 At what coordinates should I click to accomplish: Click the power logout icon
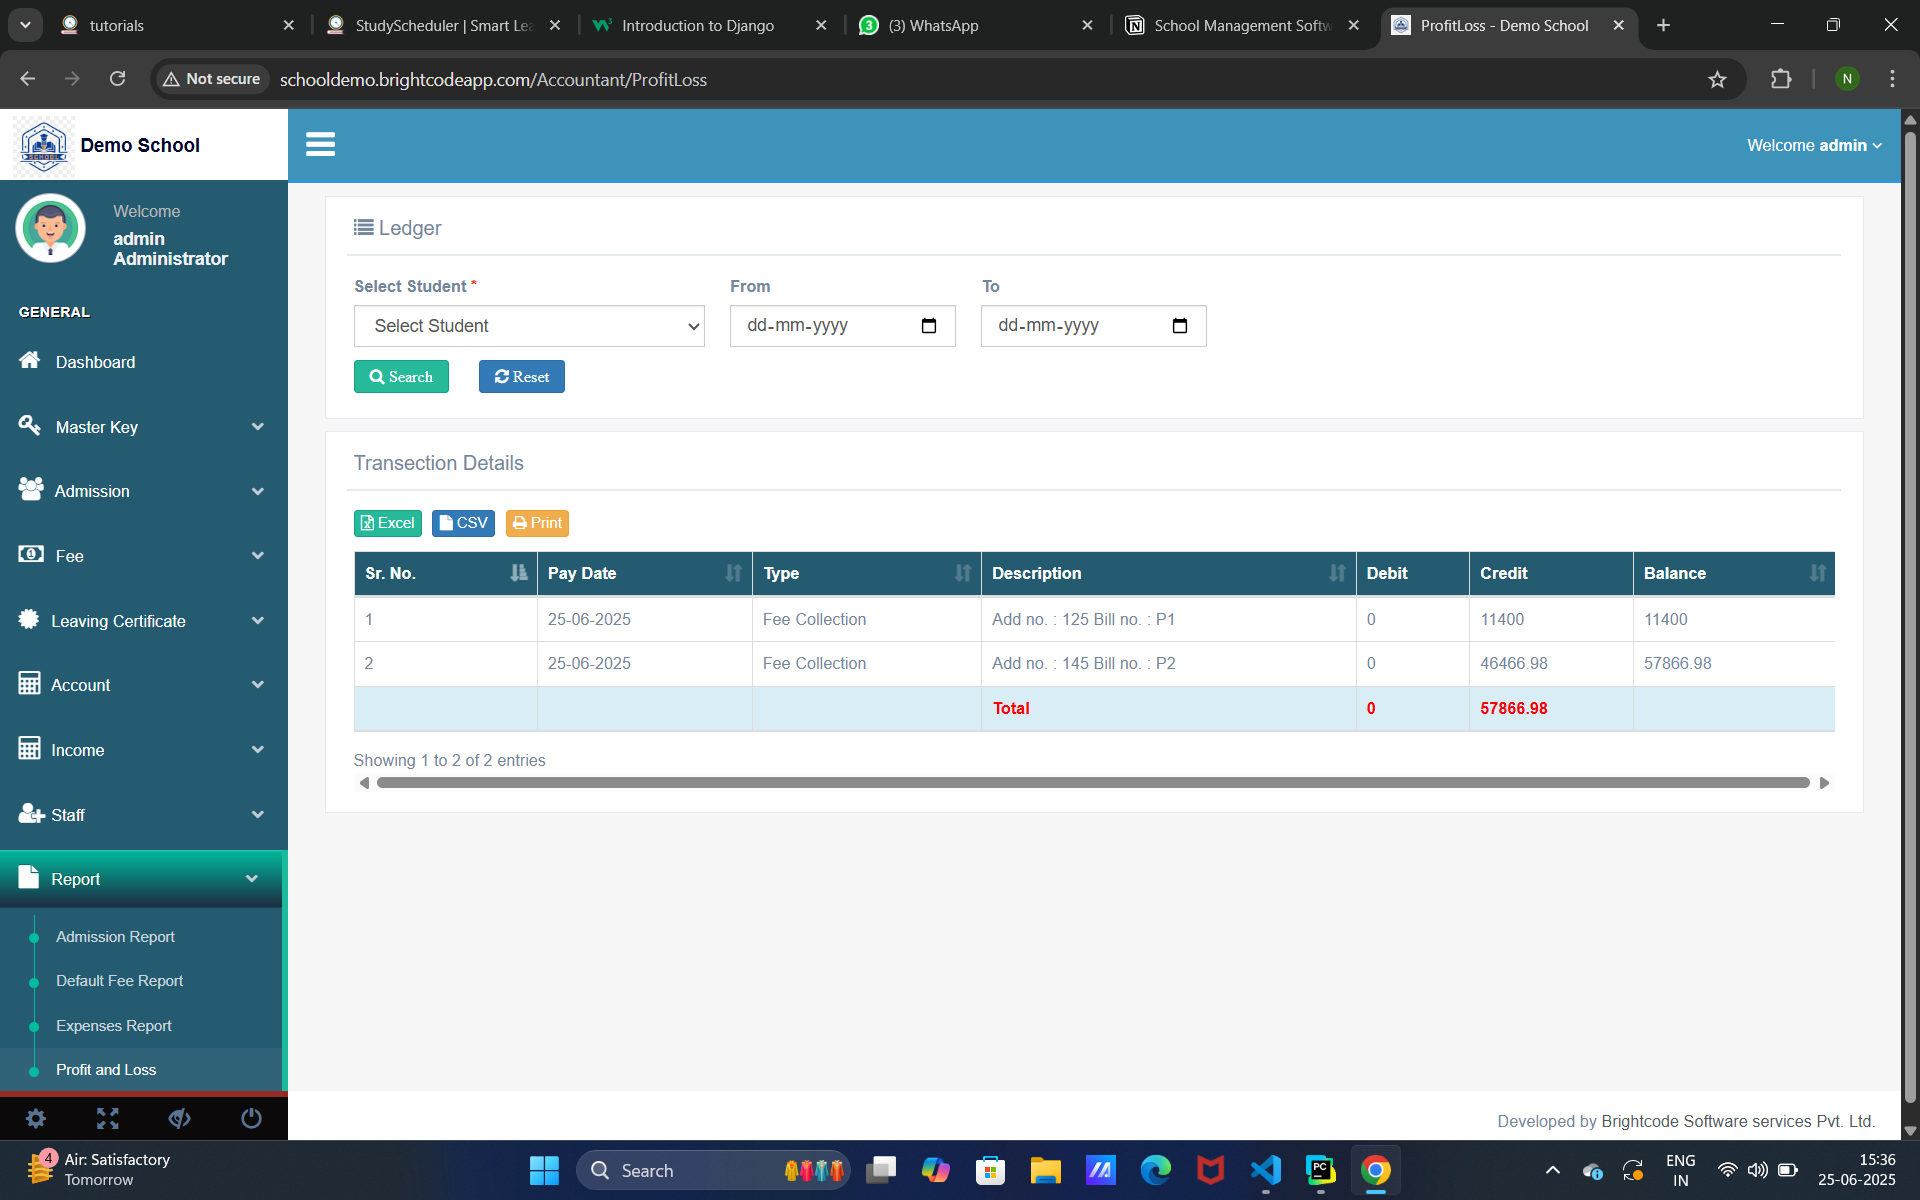252,1118
